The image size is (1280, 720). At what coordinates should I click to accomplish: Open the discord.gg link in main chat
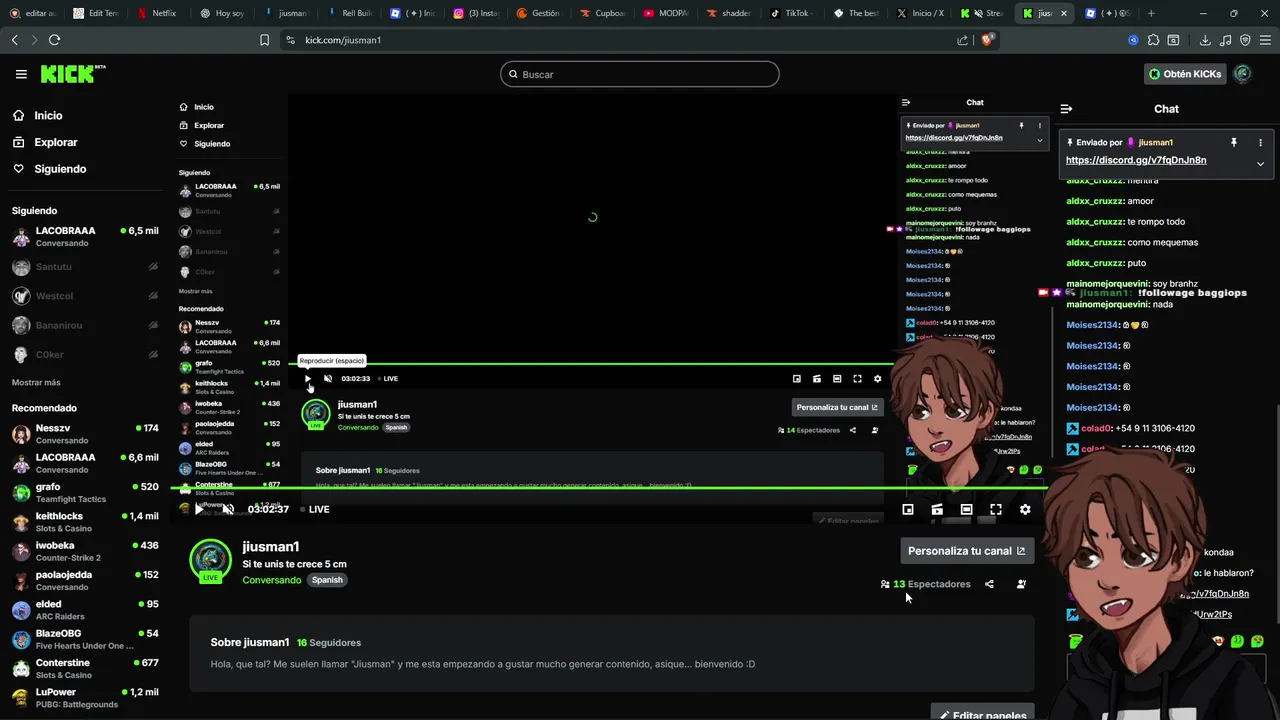coord(1136,160)
